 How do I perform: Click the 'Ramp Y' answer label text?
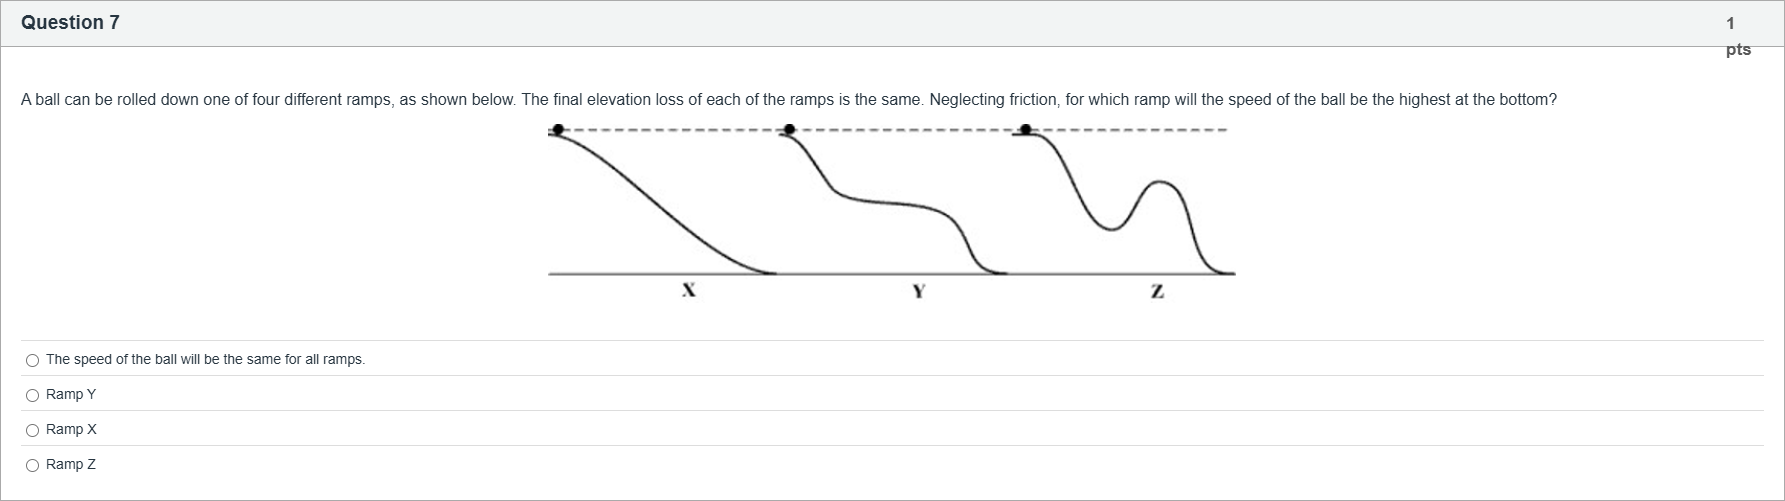71,394
